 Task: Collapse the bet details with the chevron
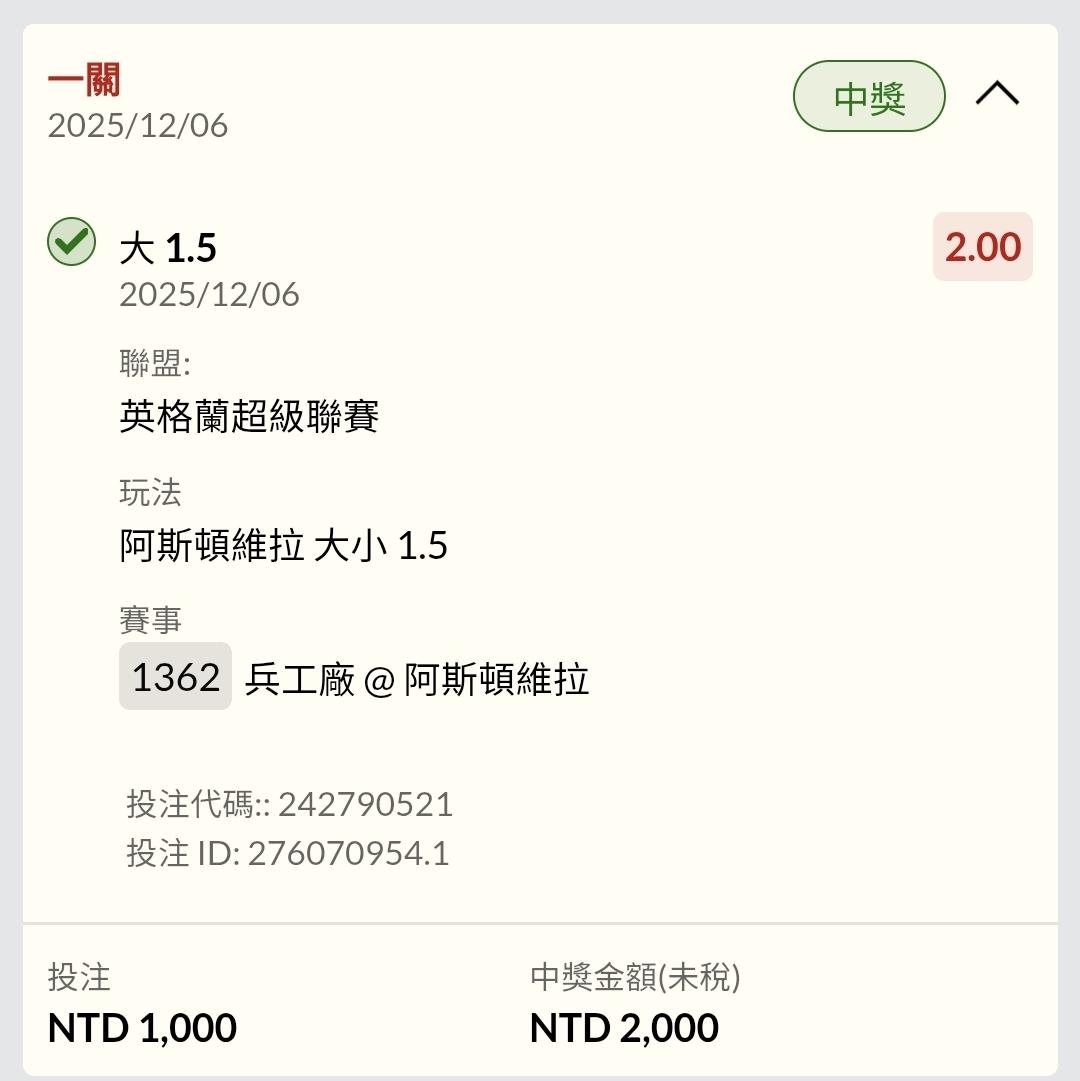[997, 95]
